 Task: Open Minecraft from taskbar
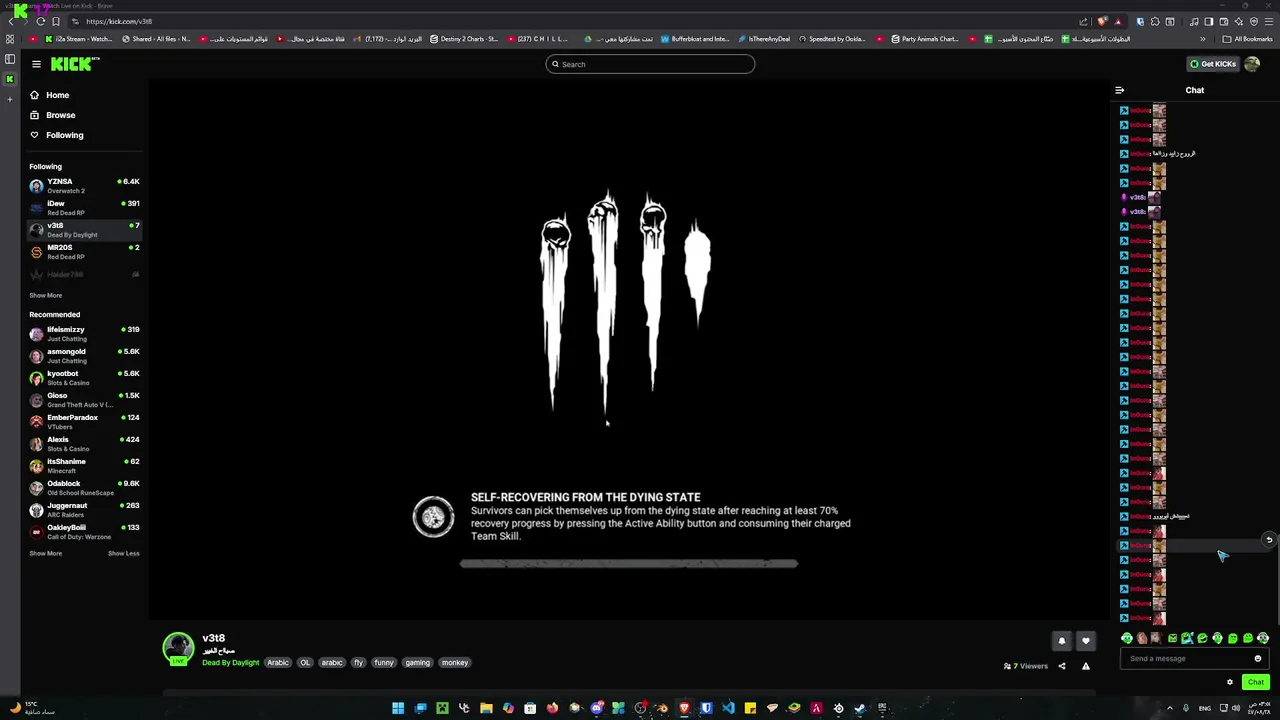pyautogui.click(x=442, y=708)
